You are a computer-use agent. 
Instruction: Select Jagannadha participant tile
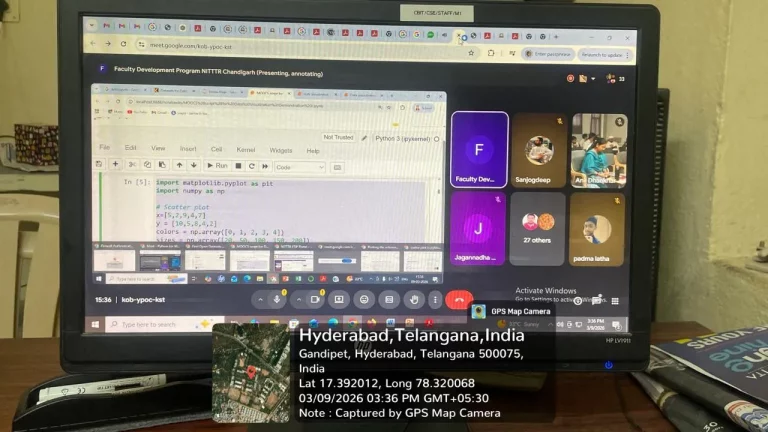[478, 228]
